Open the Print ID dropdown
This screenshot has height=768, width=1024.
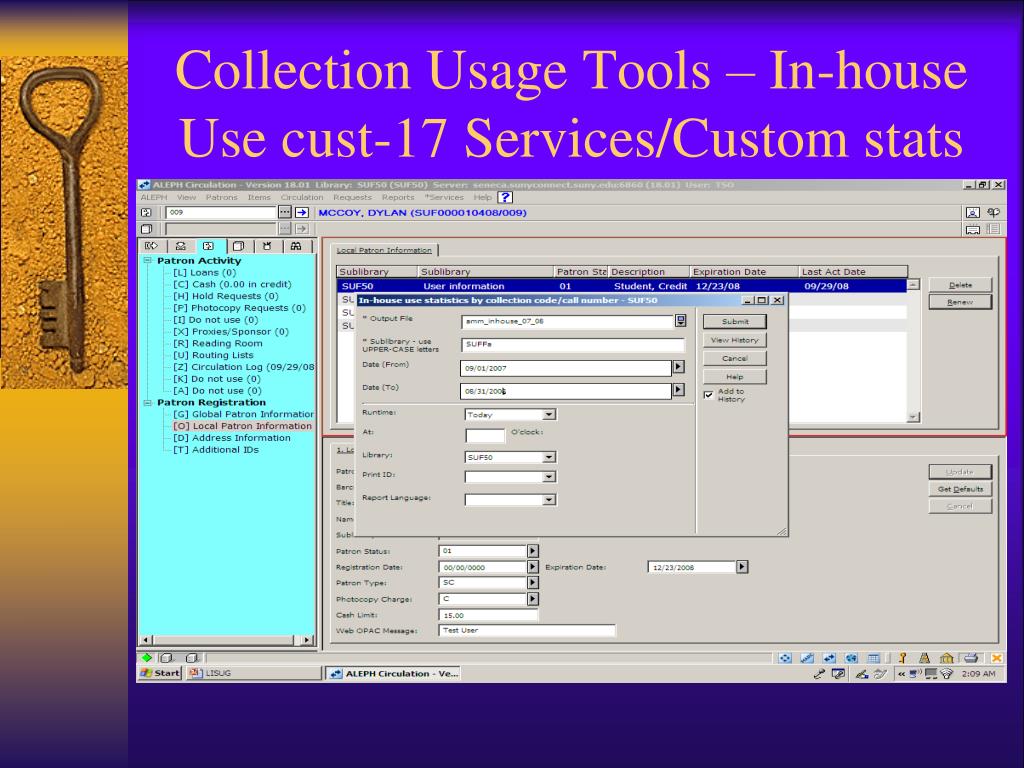549,477
